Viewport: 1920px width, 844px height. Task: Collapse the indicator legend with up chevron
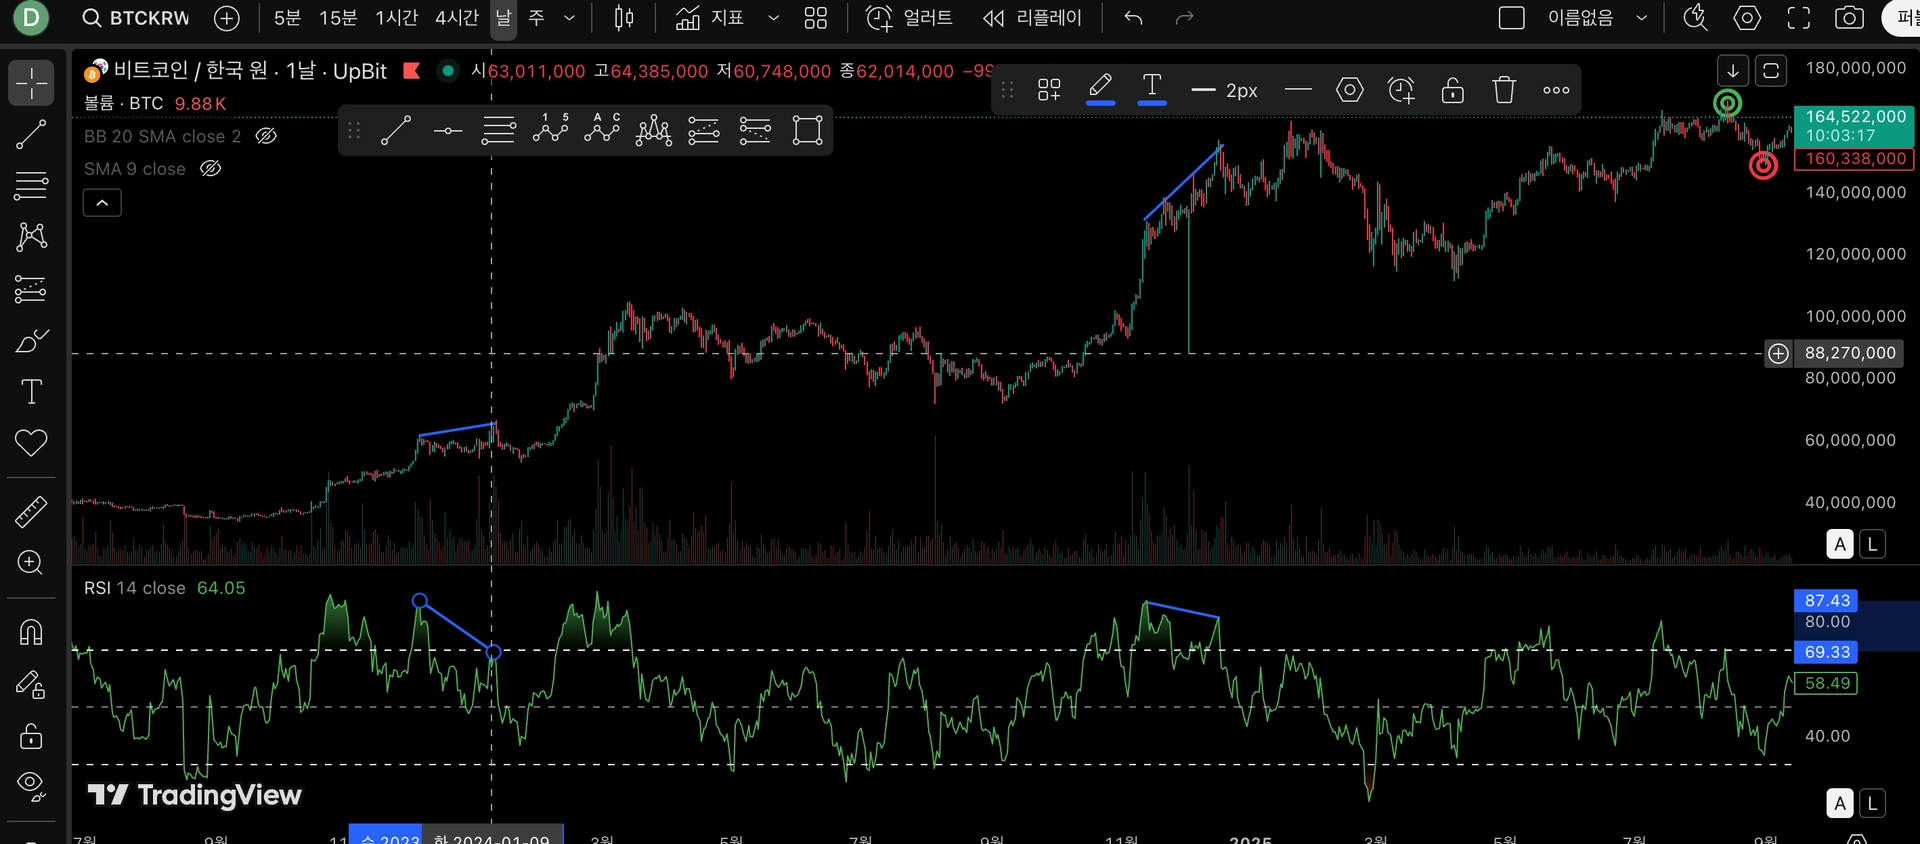click(102, 203)
